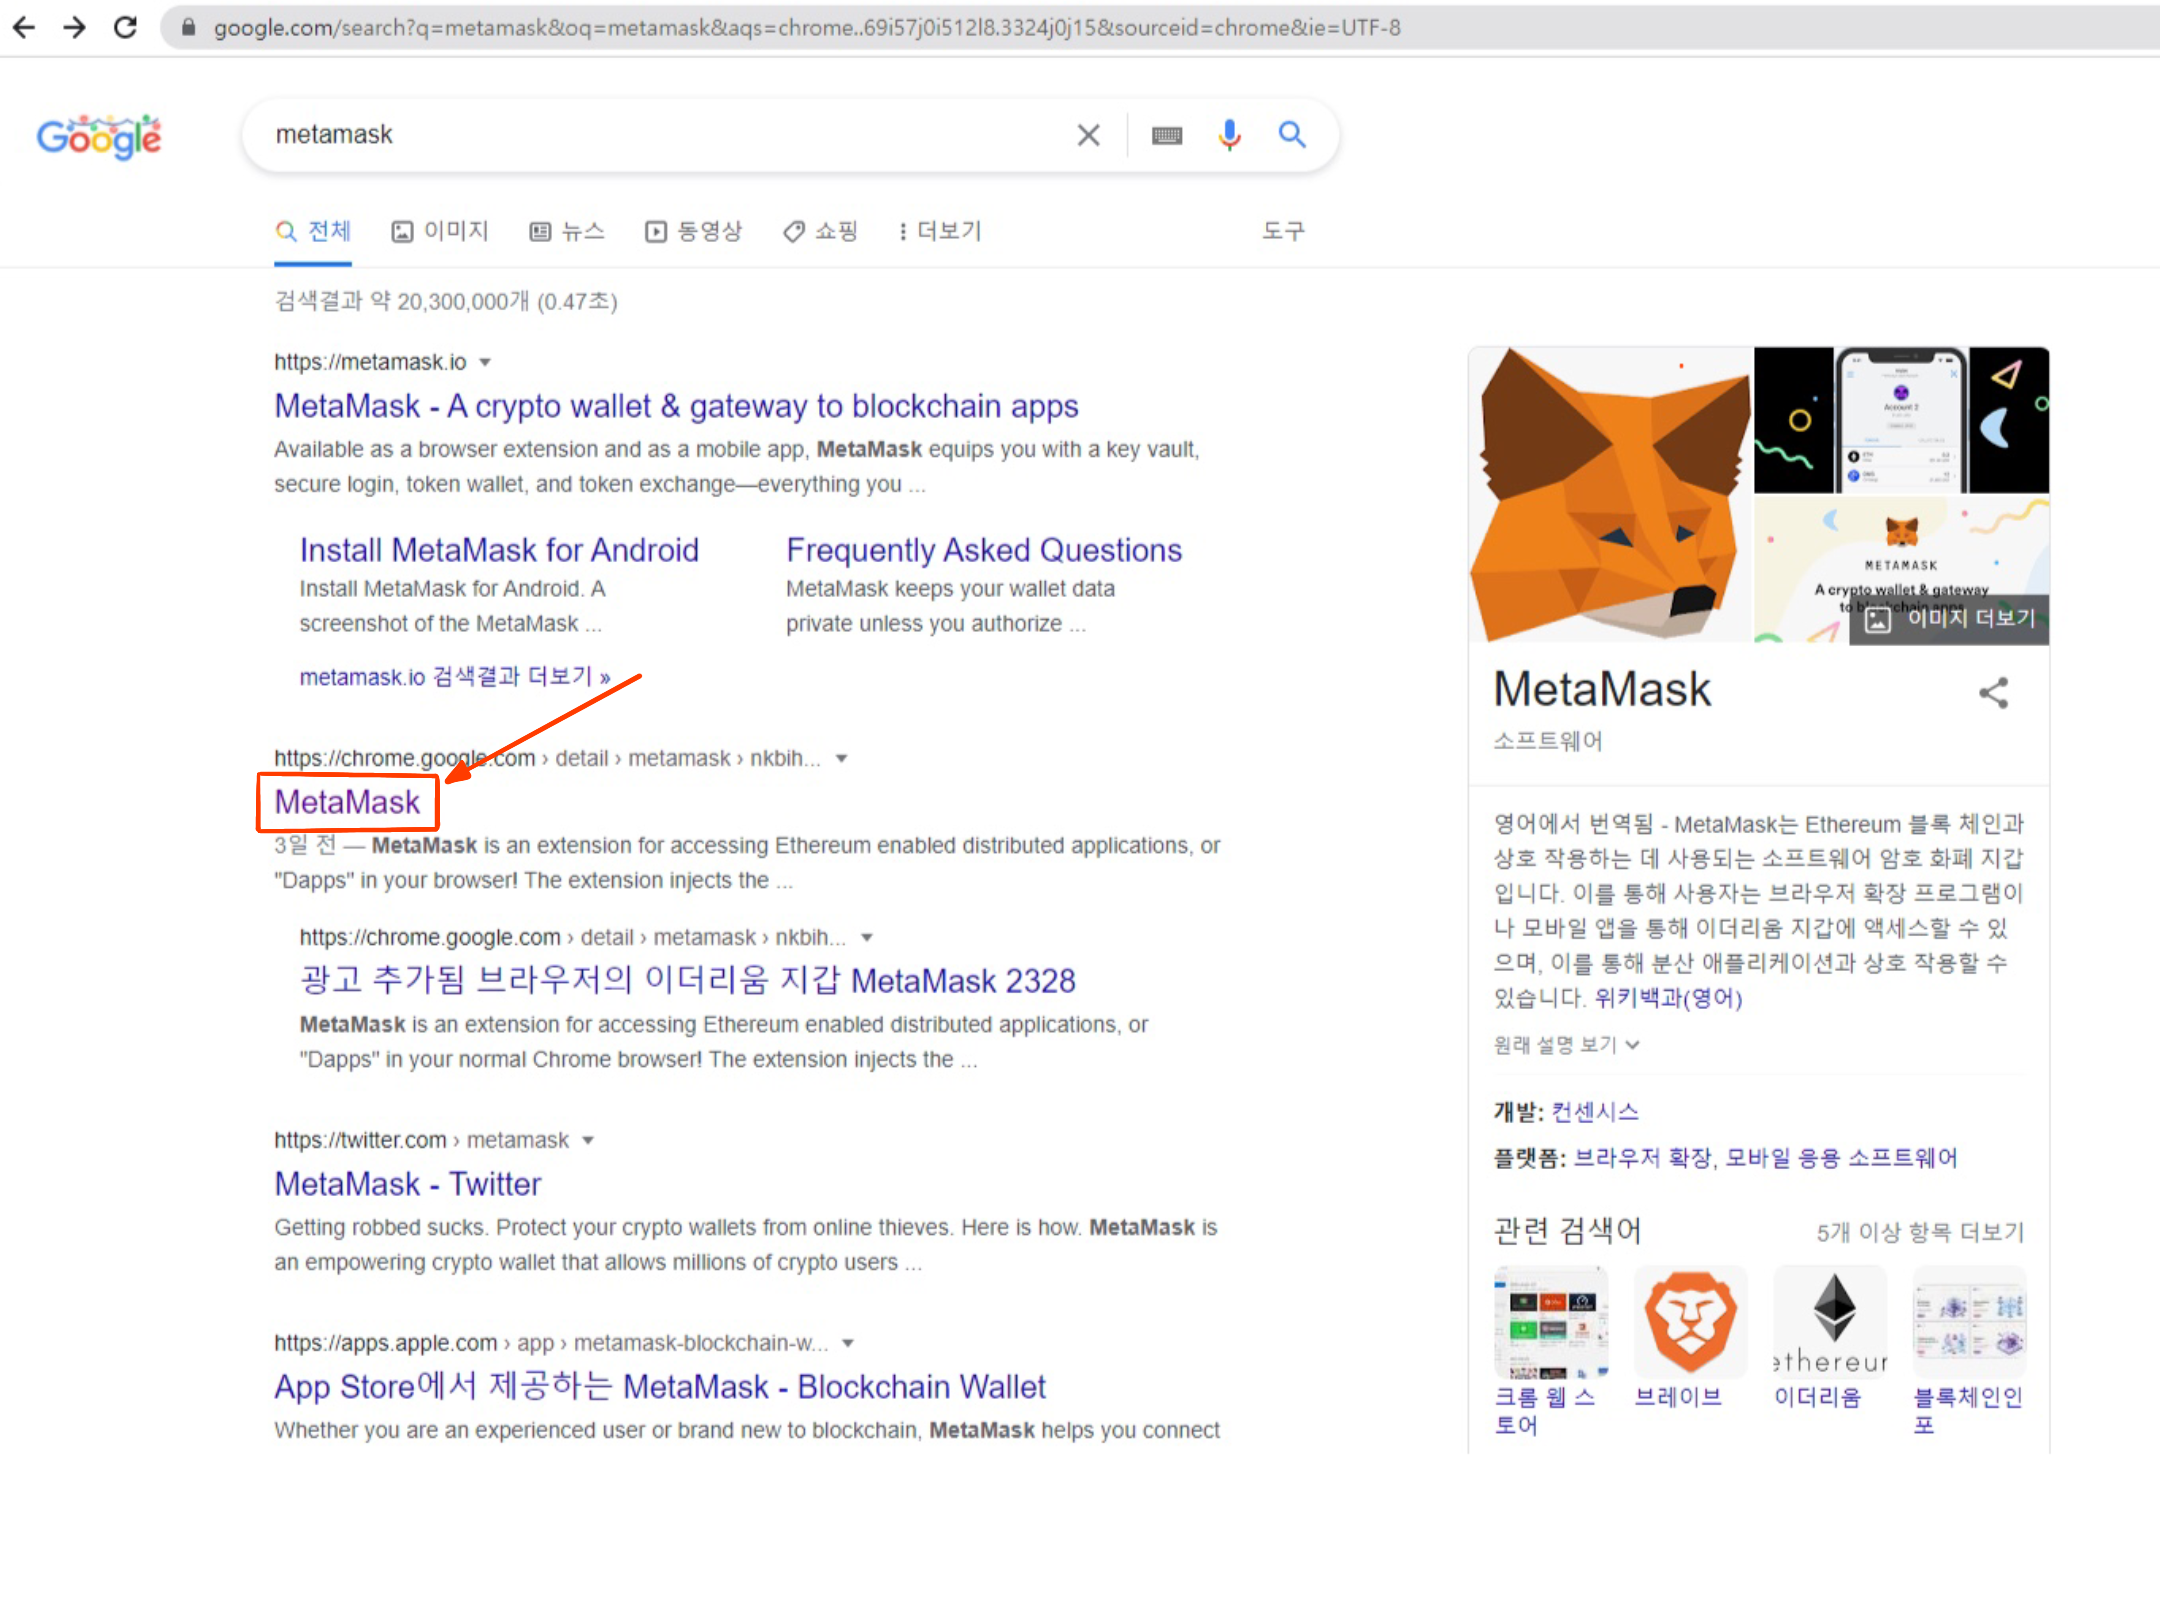The image size is (2160, 1620).
Task: Click the 이미지 더보기 image button
Action: [x=1950, y=618]
